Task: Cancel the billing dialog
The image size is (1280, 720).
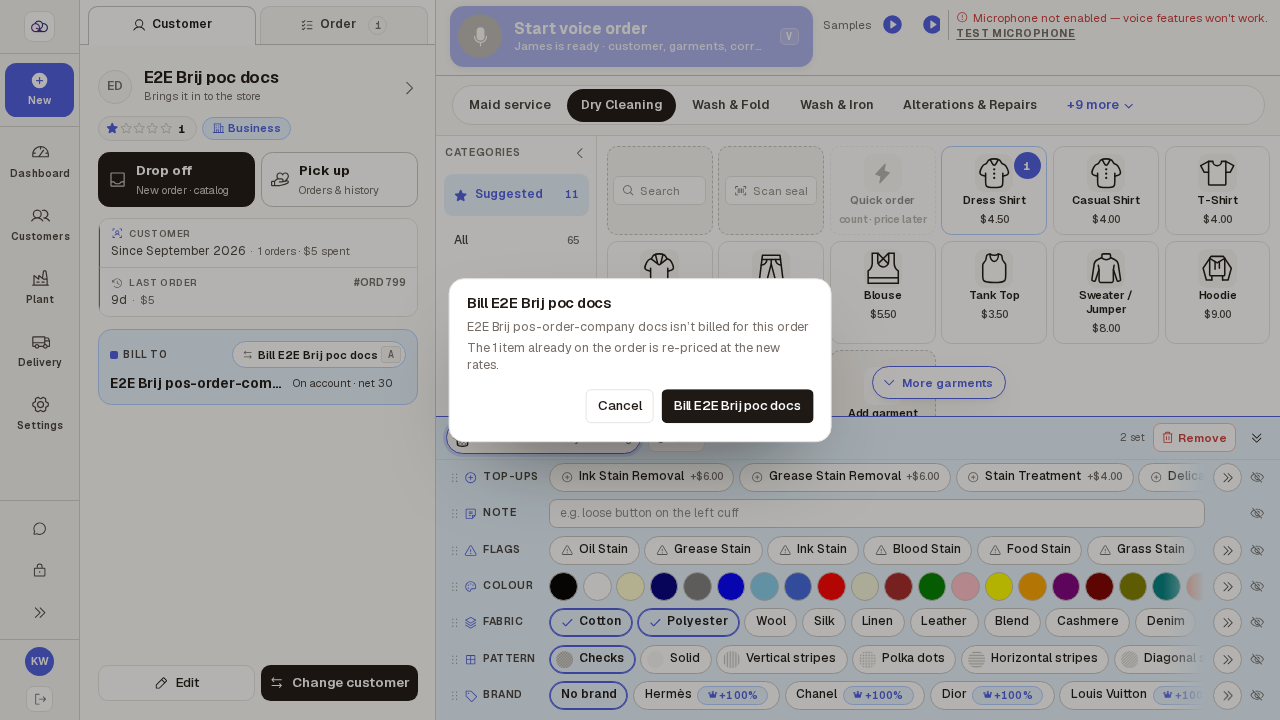Action: click(620, 406)
